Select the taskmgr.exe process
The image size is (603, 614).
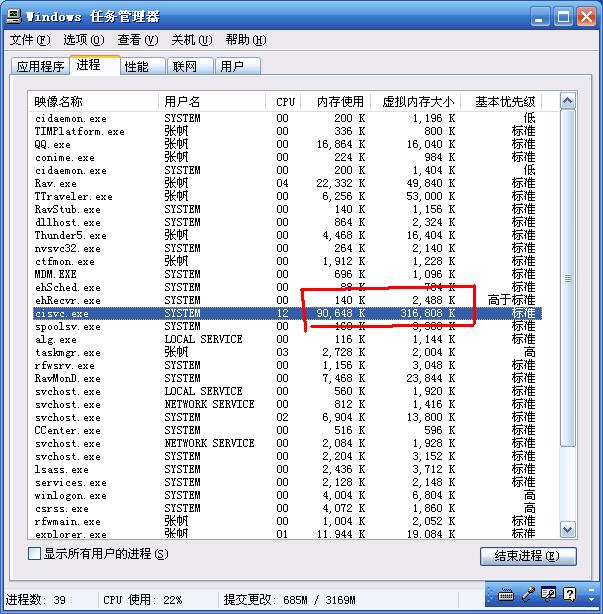click(x=287, y=352)
